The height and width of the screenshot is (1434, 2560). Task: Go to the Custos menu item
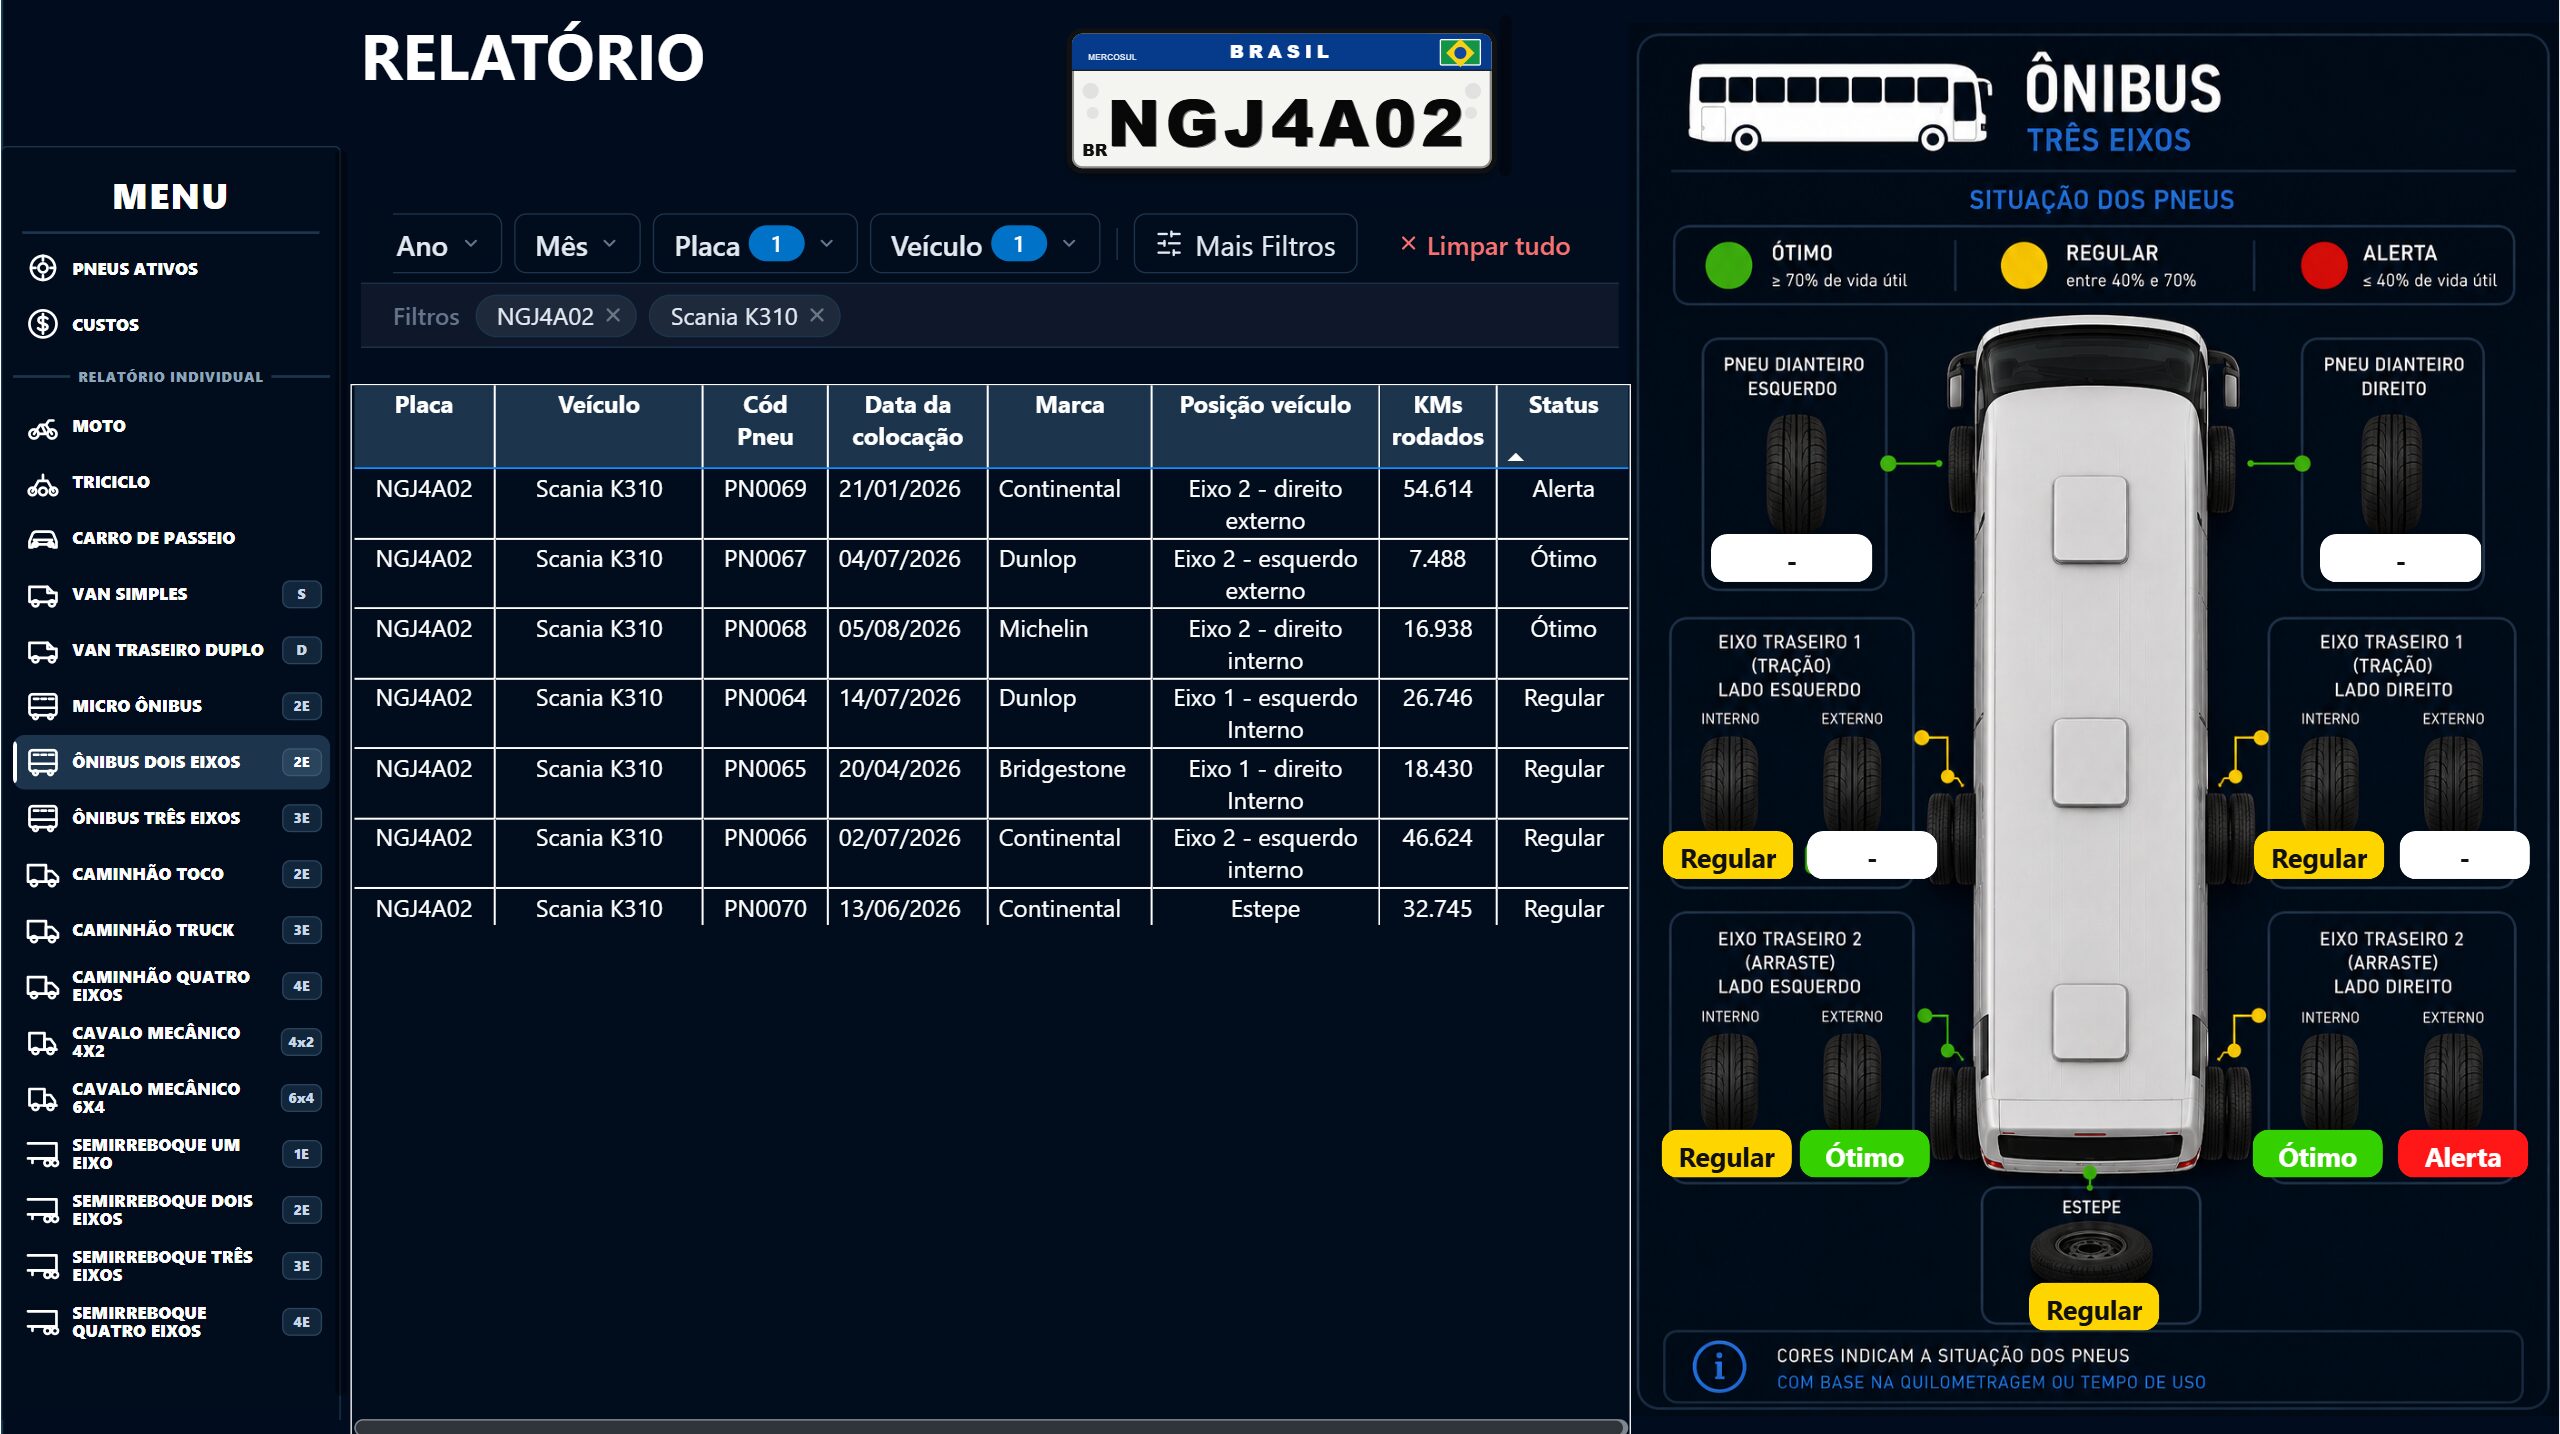point(172,324)
